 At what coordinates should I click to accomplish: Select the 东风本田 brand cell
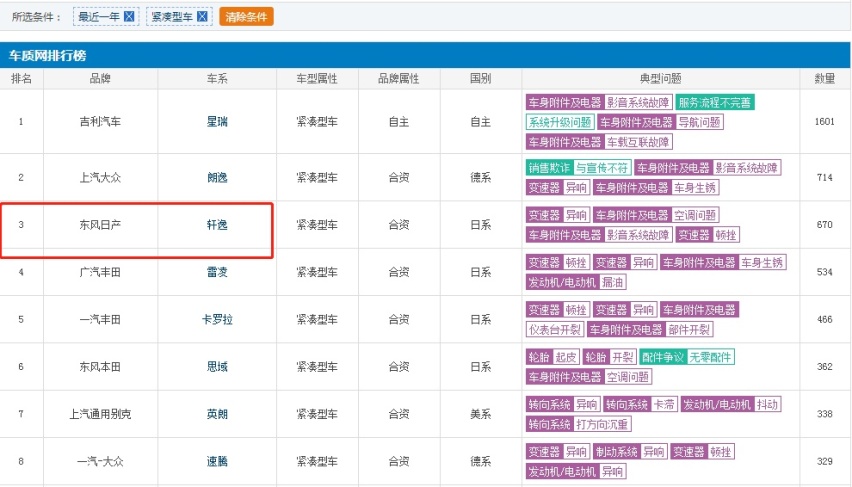[100, 367]
